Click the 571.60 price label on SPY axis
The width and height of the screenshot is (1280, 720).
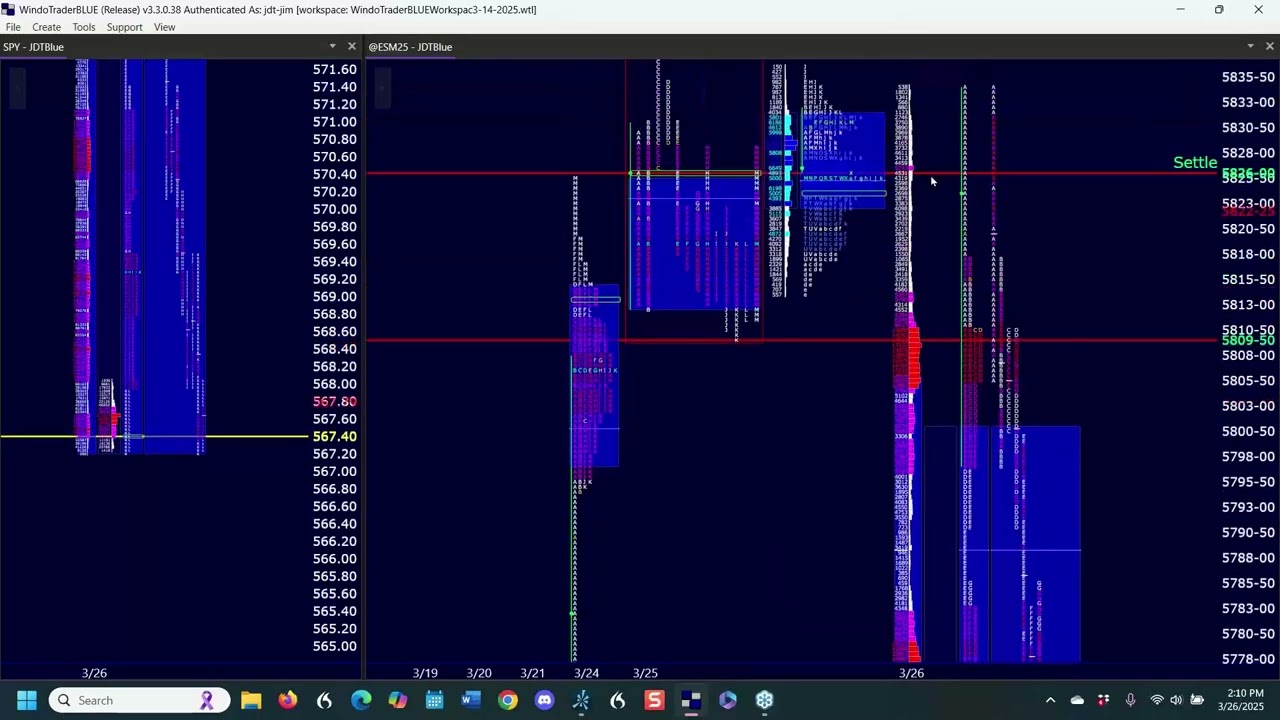[335, 69]
